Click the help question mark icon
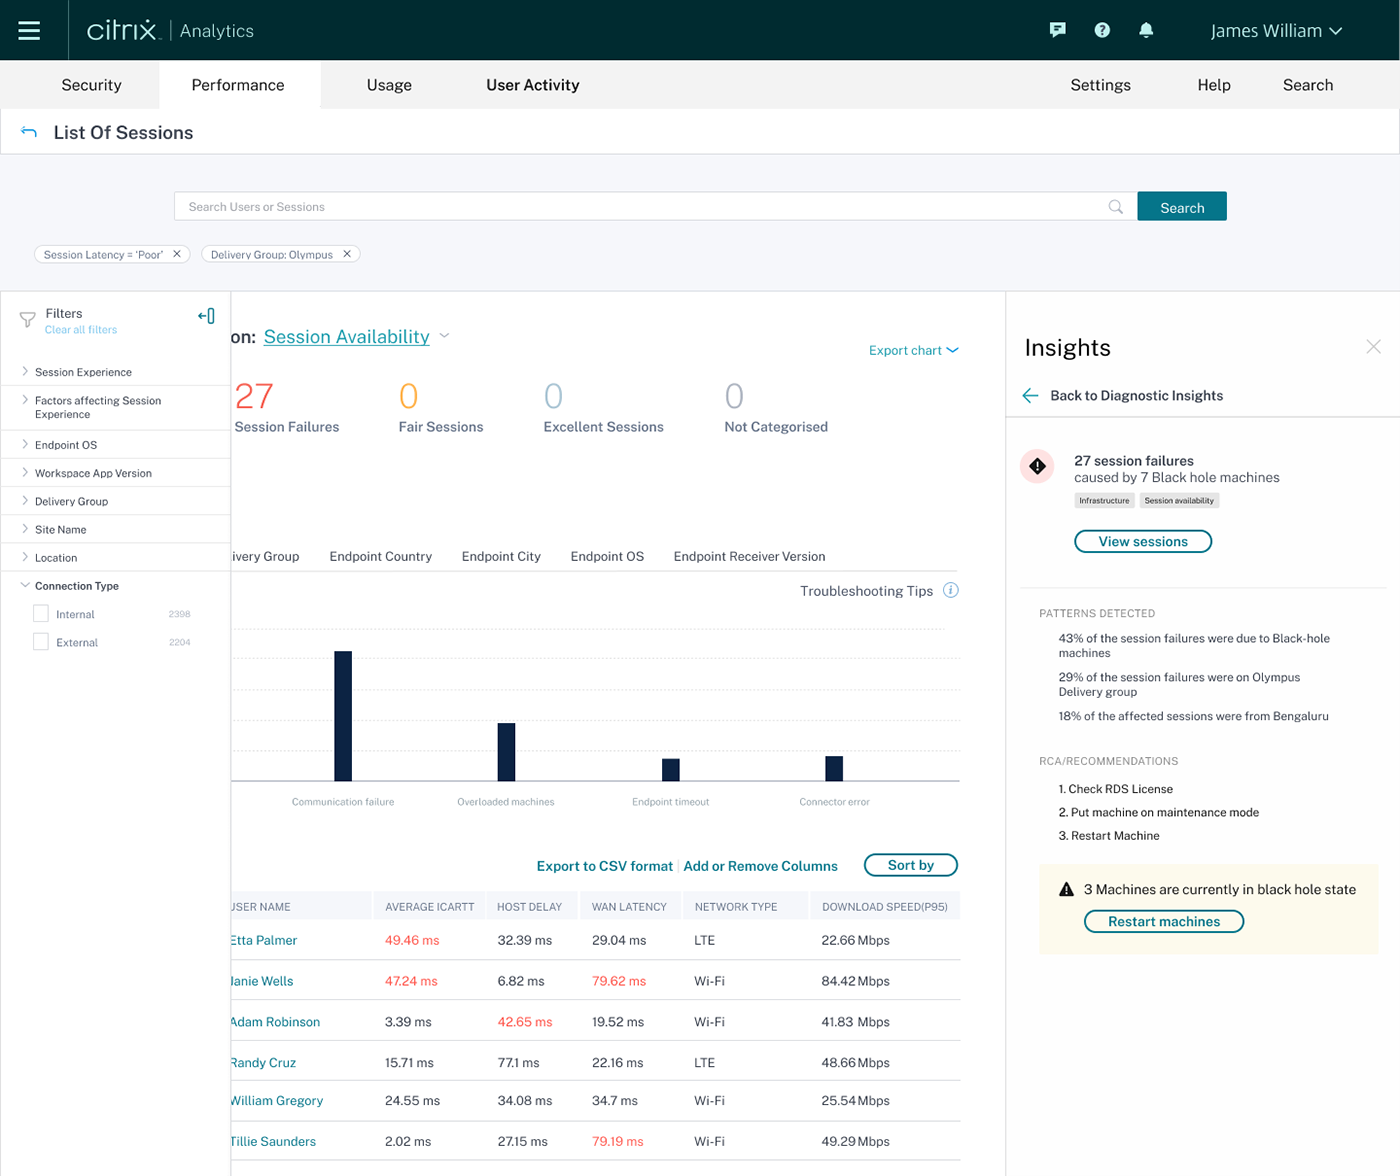This screenshot has height=1176, width=1400. coord(1102,30)
